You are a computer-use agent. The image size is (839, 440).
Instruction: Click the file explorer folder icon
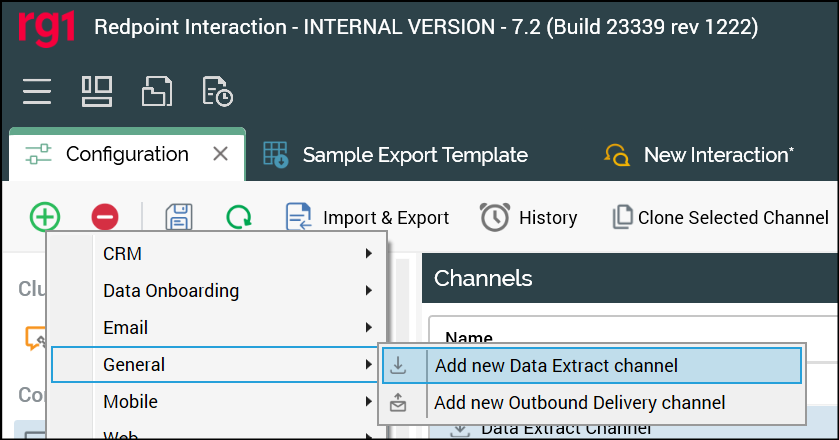[157, 92]
